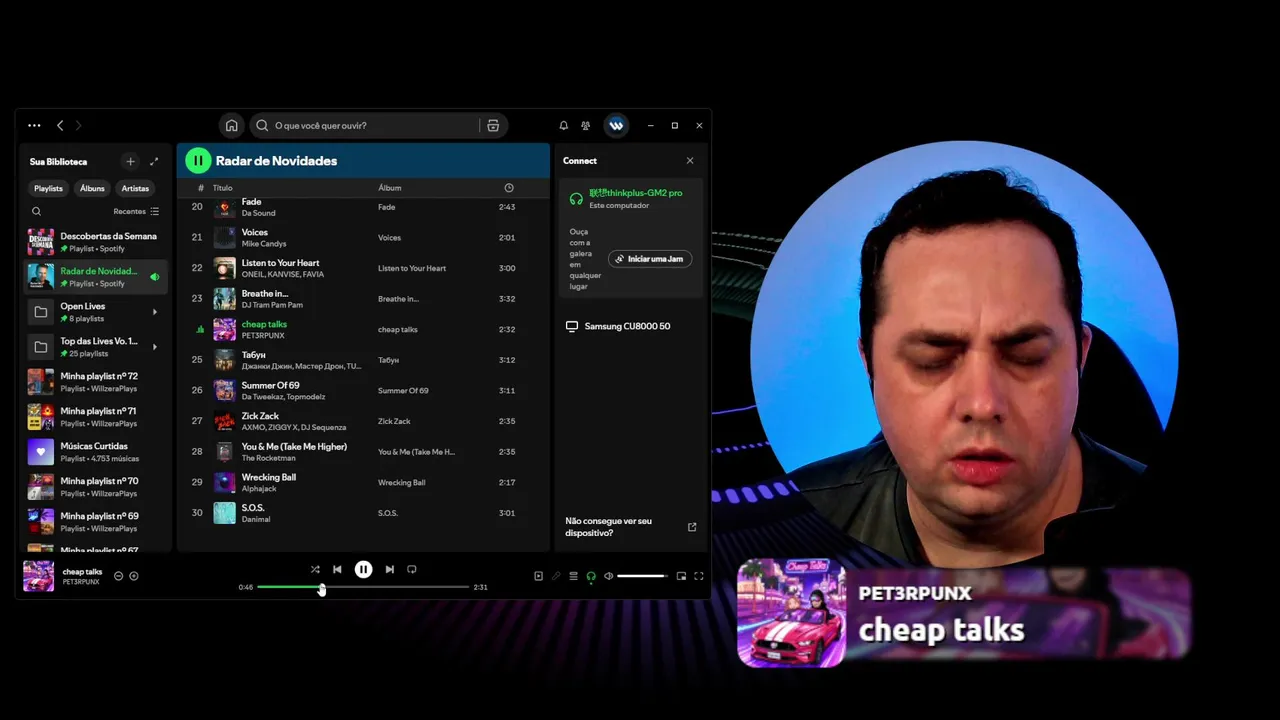Select track Табун

click(363, 360)
